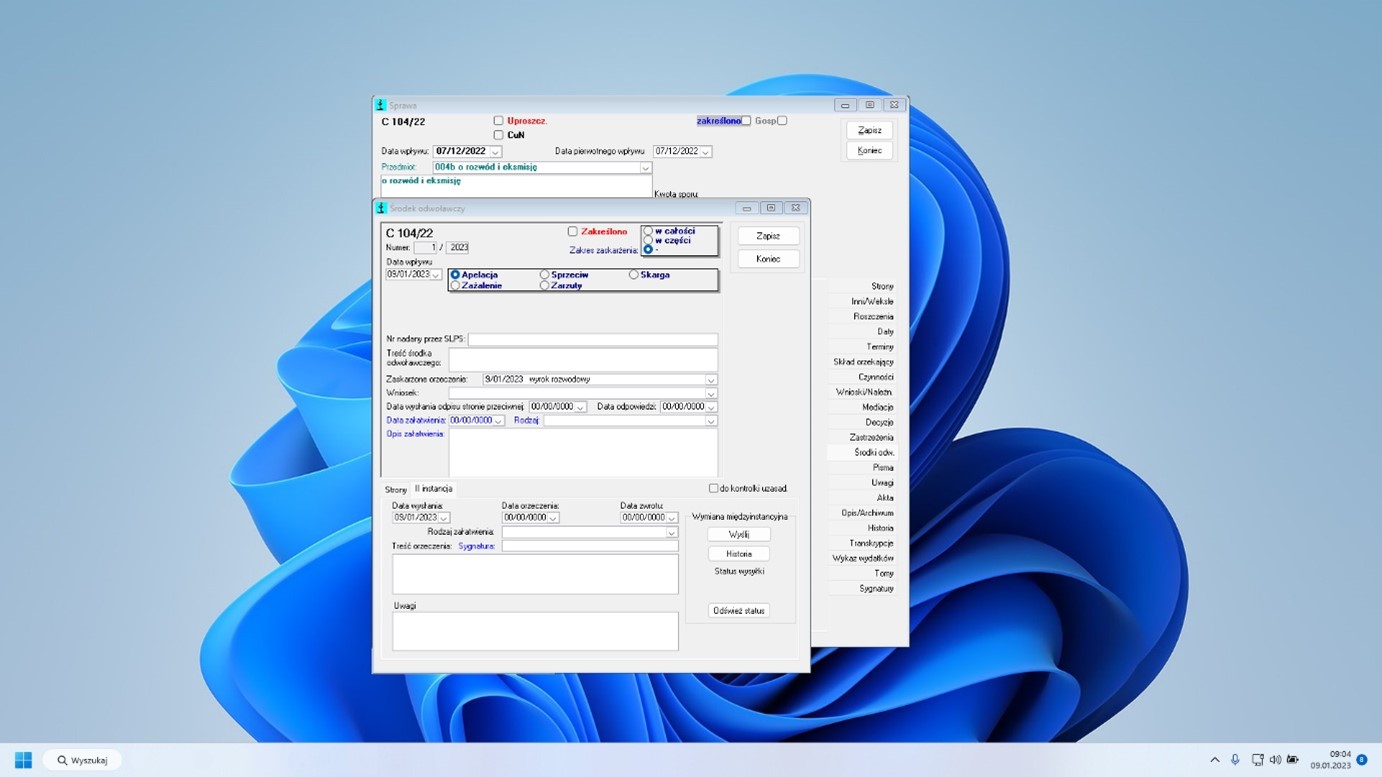The height and width of the screenshot is (777, 1382).
Task: Click the Sprawa window title icon
Action: click(x=380, y=105)
